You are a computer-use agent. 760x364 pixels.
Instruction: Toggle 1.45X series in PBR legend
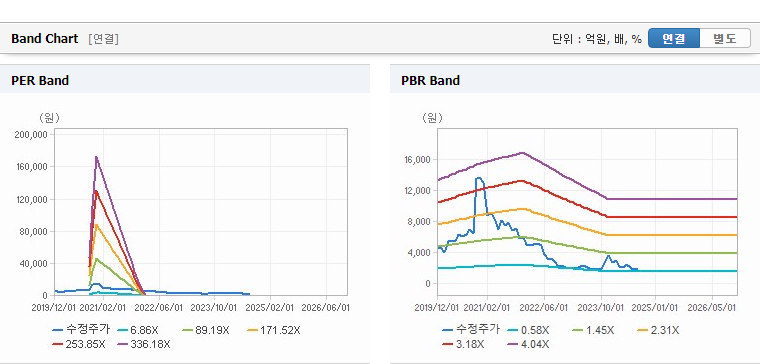click(593, 330)
